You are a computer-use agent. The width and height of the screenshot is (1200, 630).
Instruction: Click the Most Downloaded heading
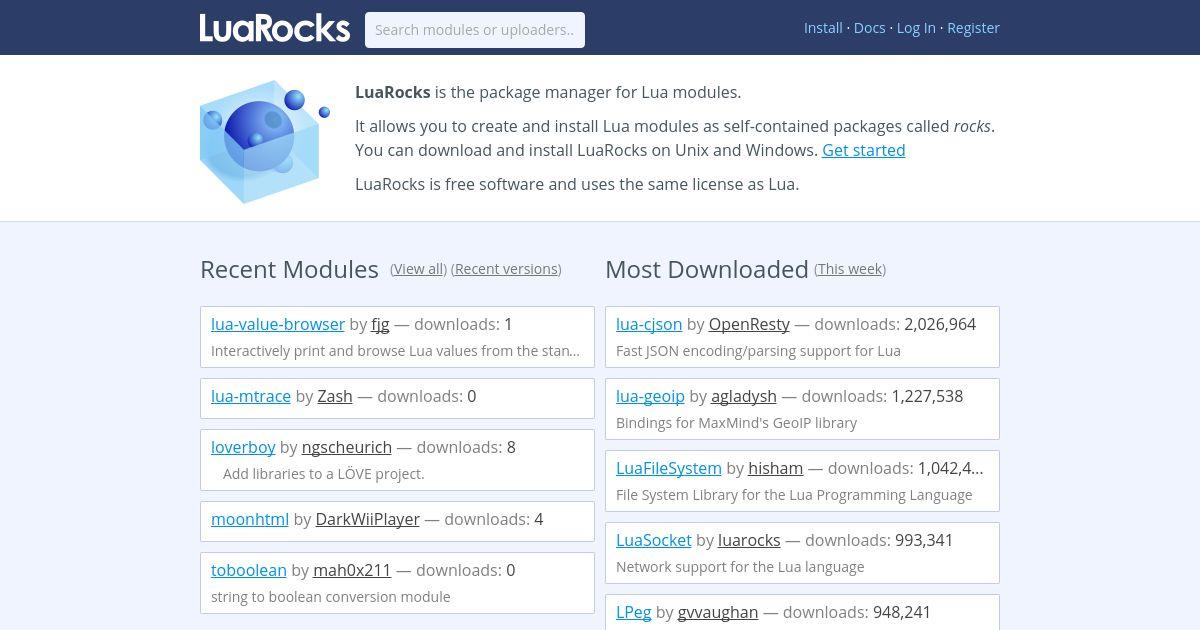click(x=707, y=269)
